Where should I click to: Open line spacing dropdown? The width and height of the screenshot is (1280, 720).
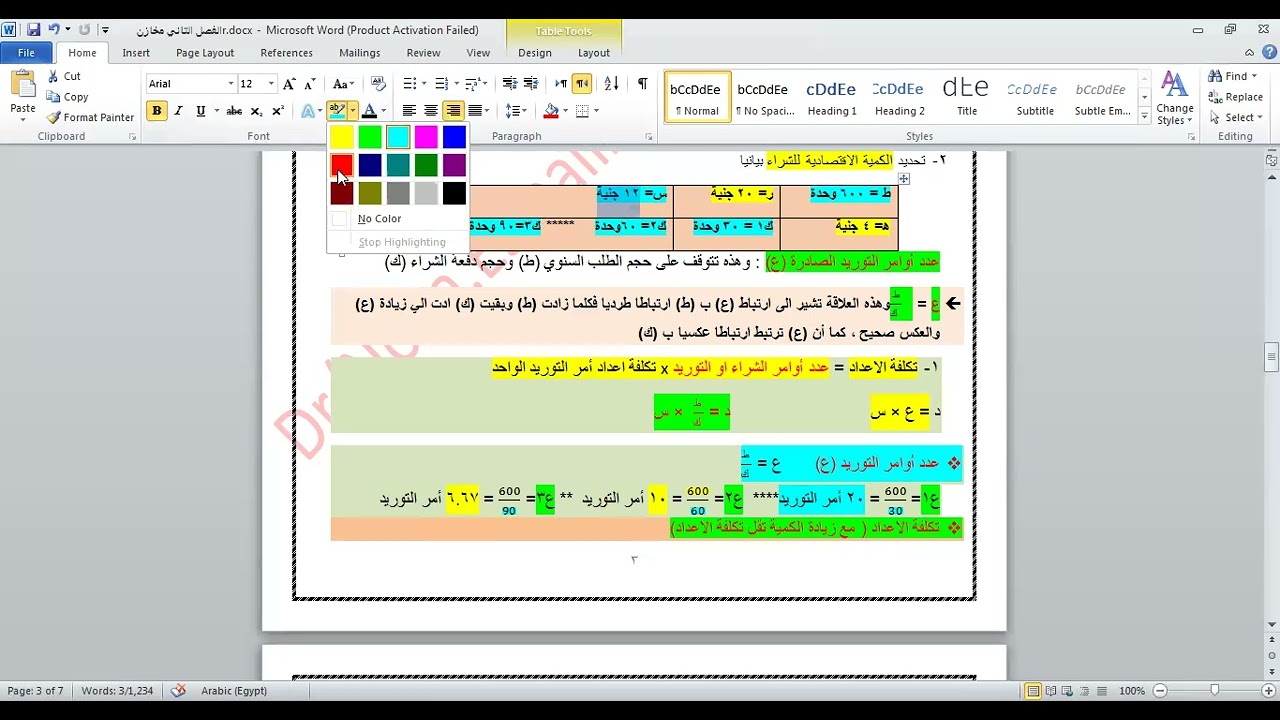tap(515, 111)
